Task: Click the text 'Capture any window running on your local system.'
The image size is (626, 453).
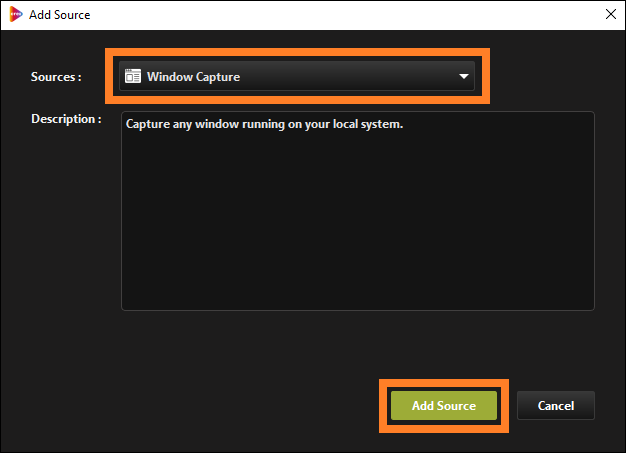Action: pos(264,124)
